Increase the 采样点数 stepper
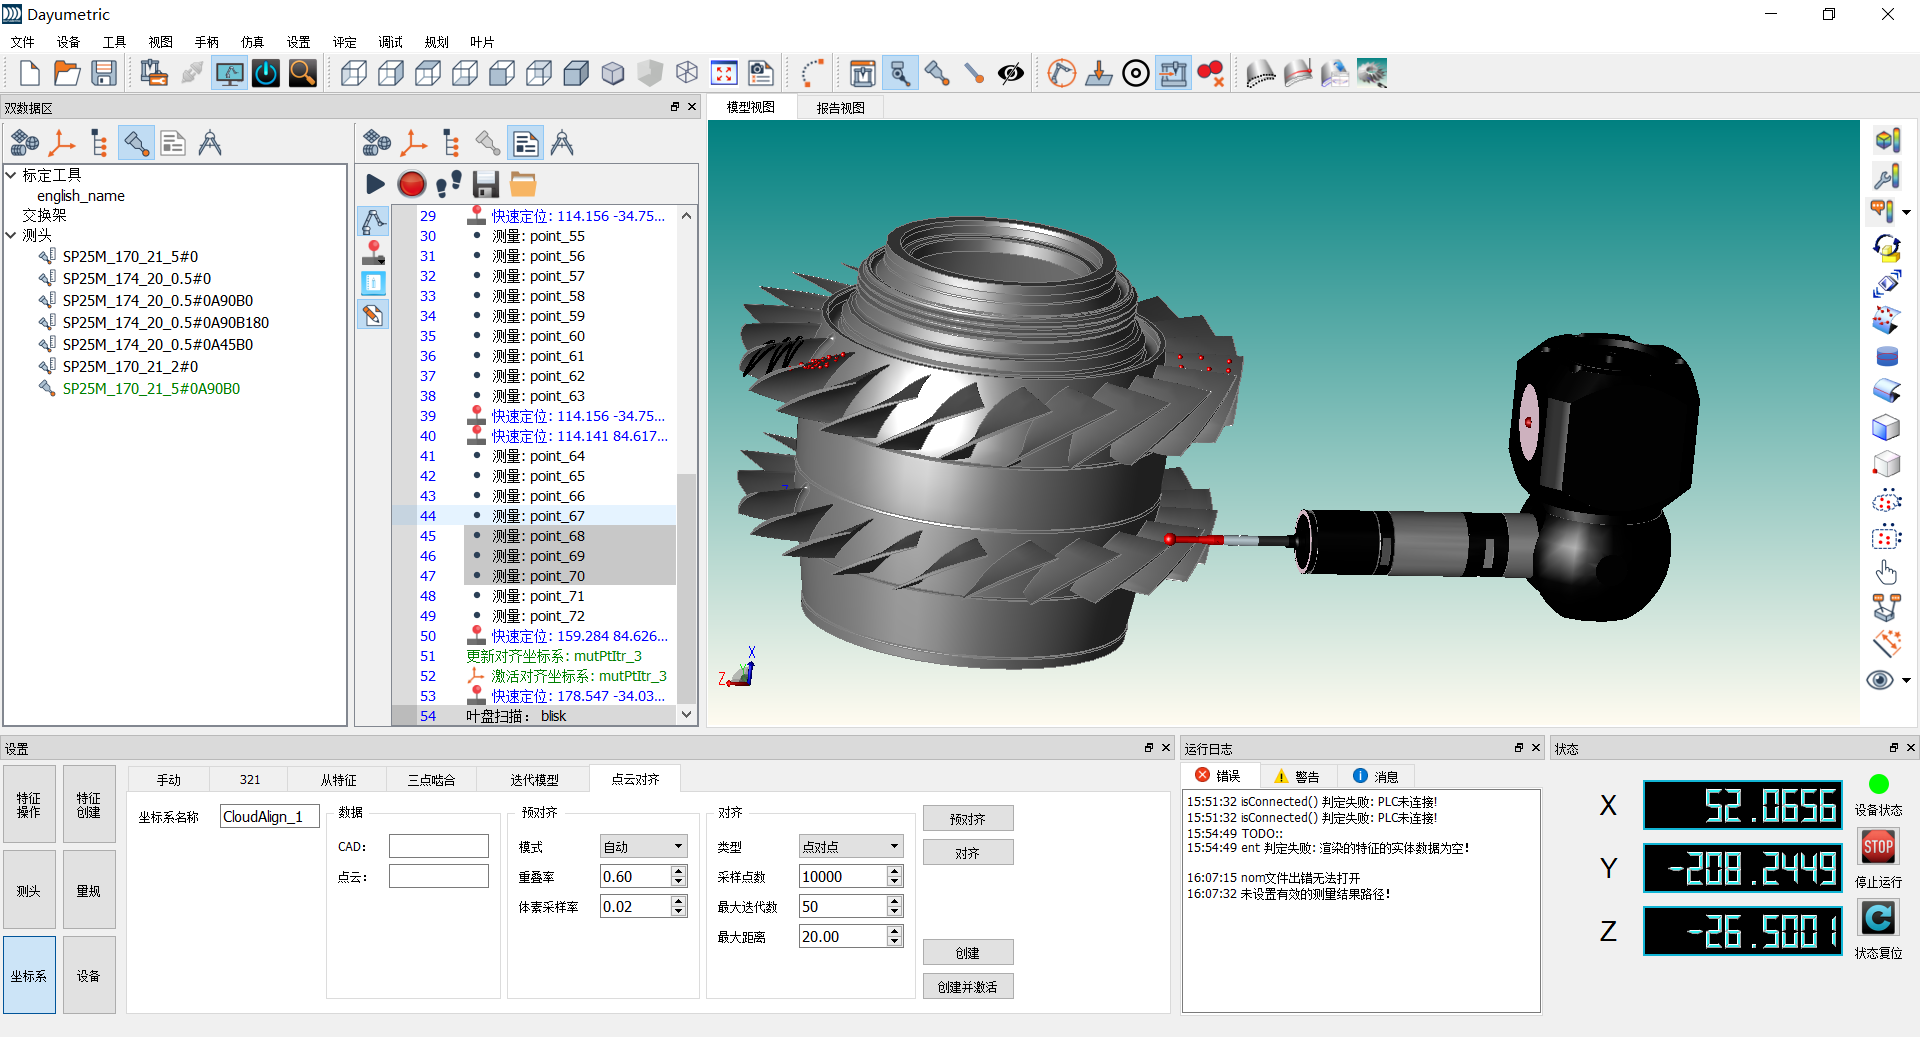The image size is (1920, 1037). (x=895, y=871)
